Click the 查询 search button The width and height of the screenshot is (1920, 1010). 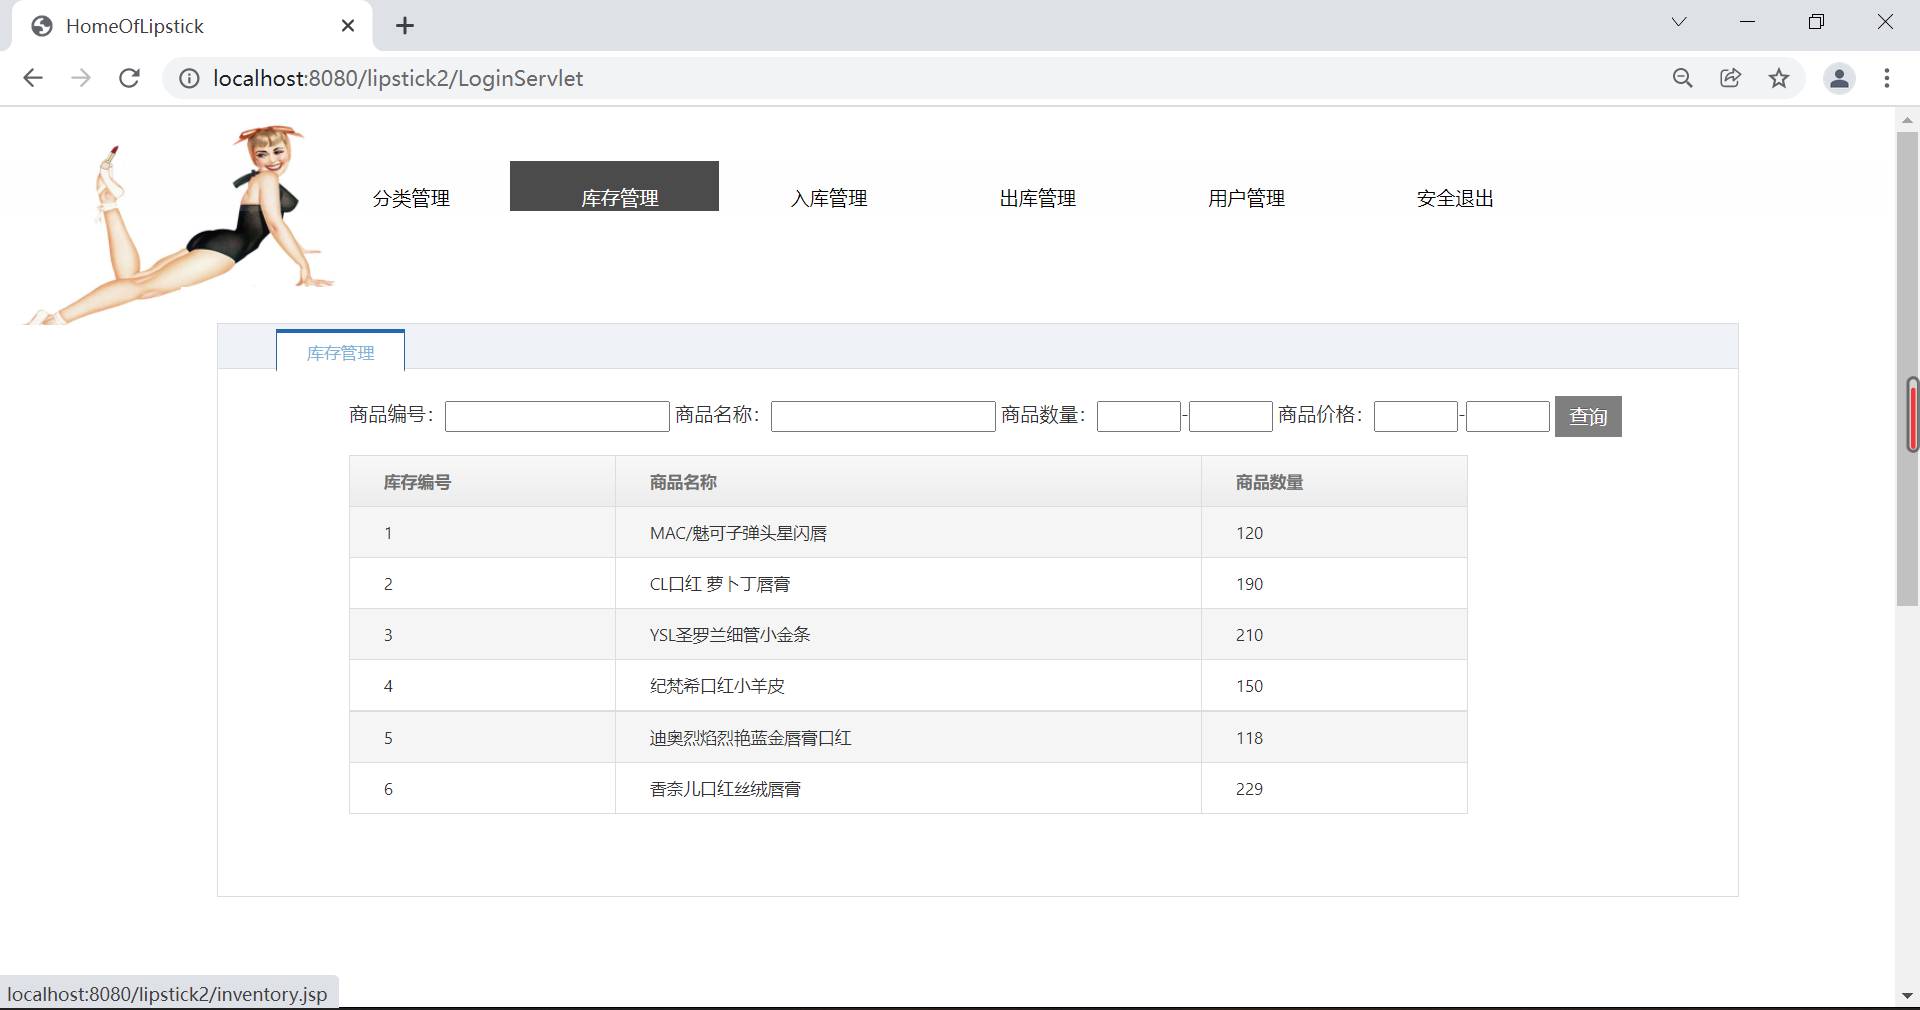1588,416
